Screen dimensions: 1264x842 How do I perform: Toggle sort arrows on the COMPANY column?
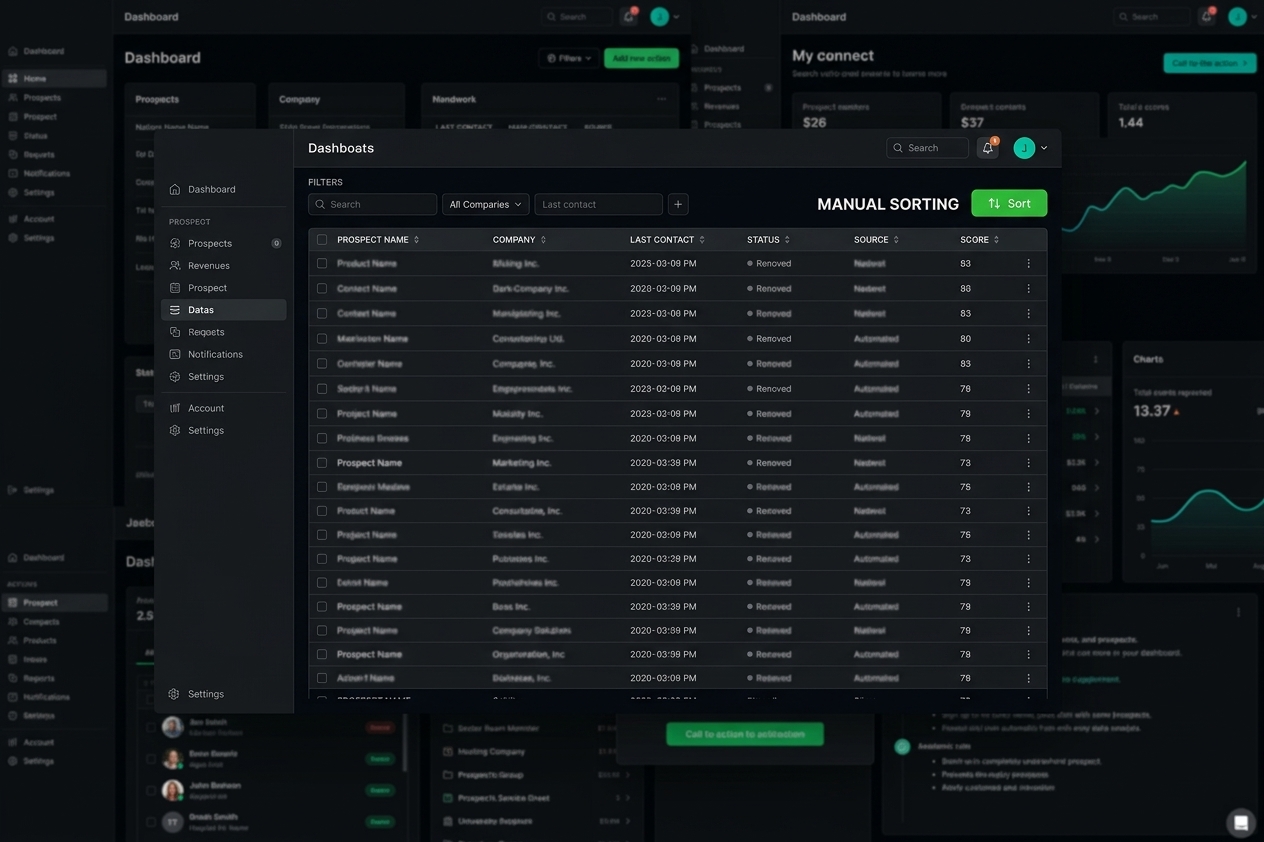(x=543, y=240)
